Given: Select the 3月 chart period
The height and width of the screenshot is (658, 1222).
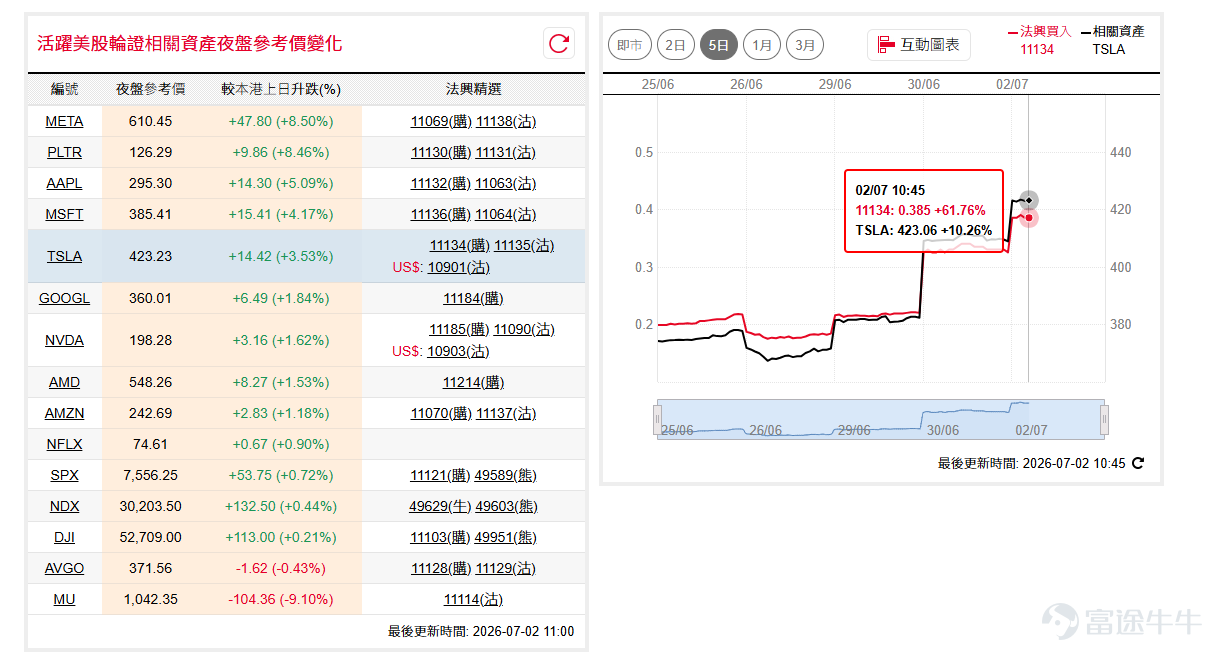Looking at the screenshot, I should (805, 45).
